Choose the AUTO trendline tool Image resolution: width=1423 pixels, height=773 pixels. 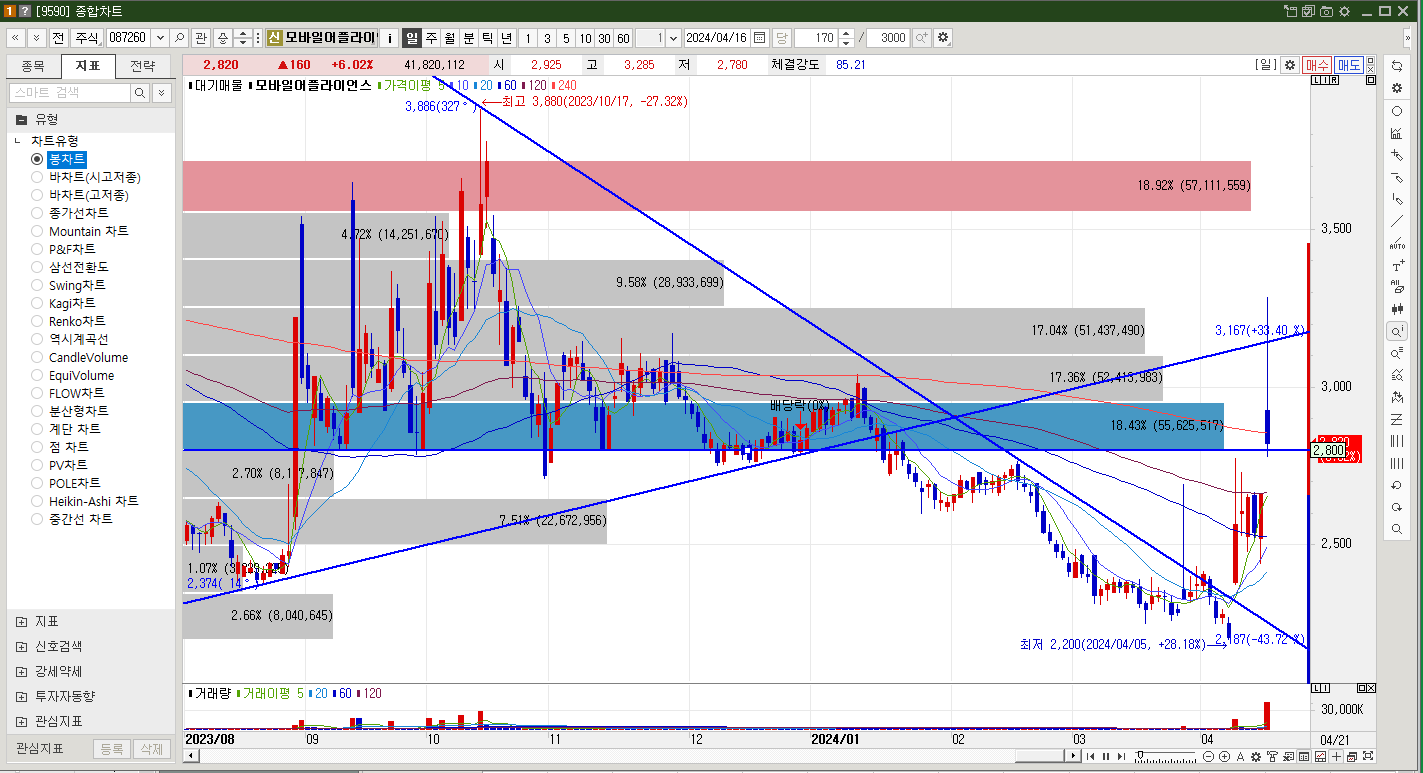(x=1397, y=243)
